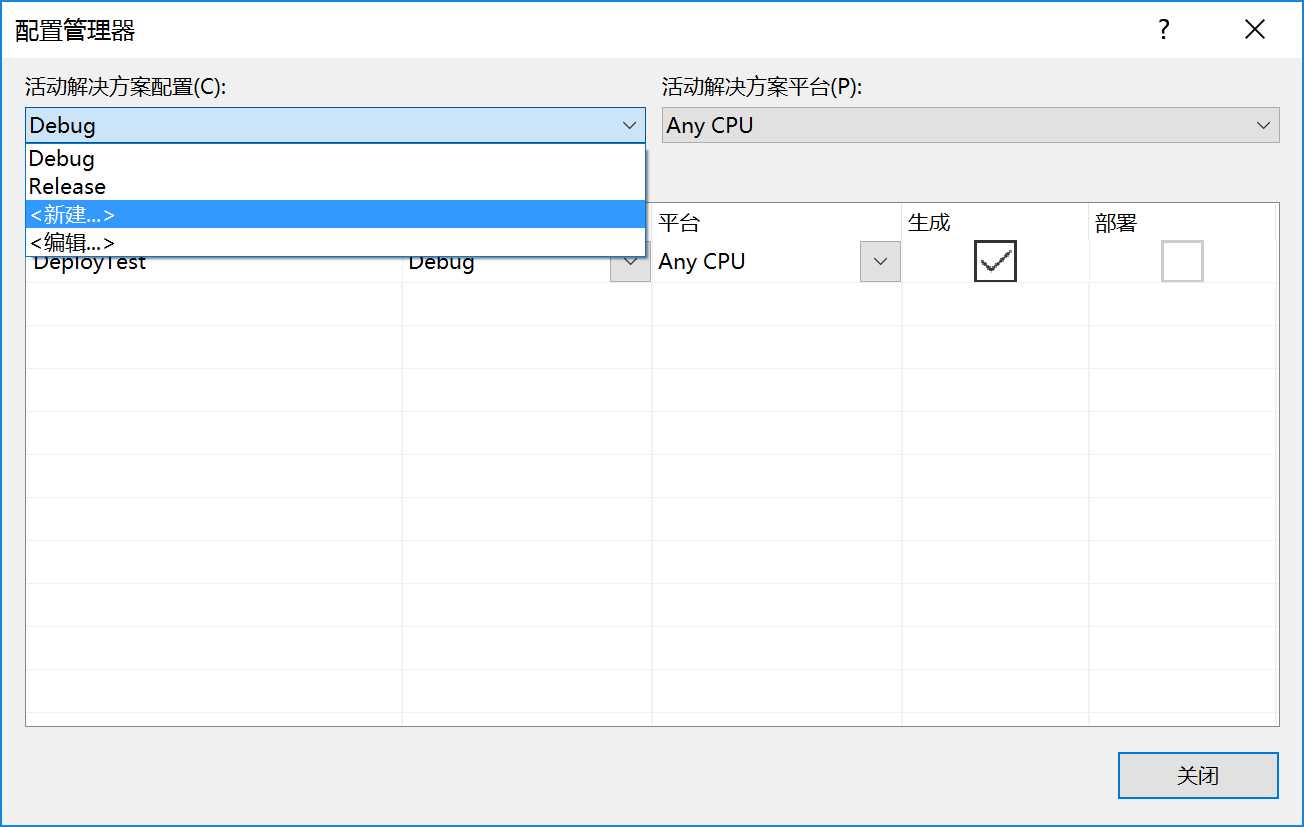Click the 关闭 button
Image resolution: width=1304 pixels, height=827 pixels.
point(1198,775)
